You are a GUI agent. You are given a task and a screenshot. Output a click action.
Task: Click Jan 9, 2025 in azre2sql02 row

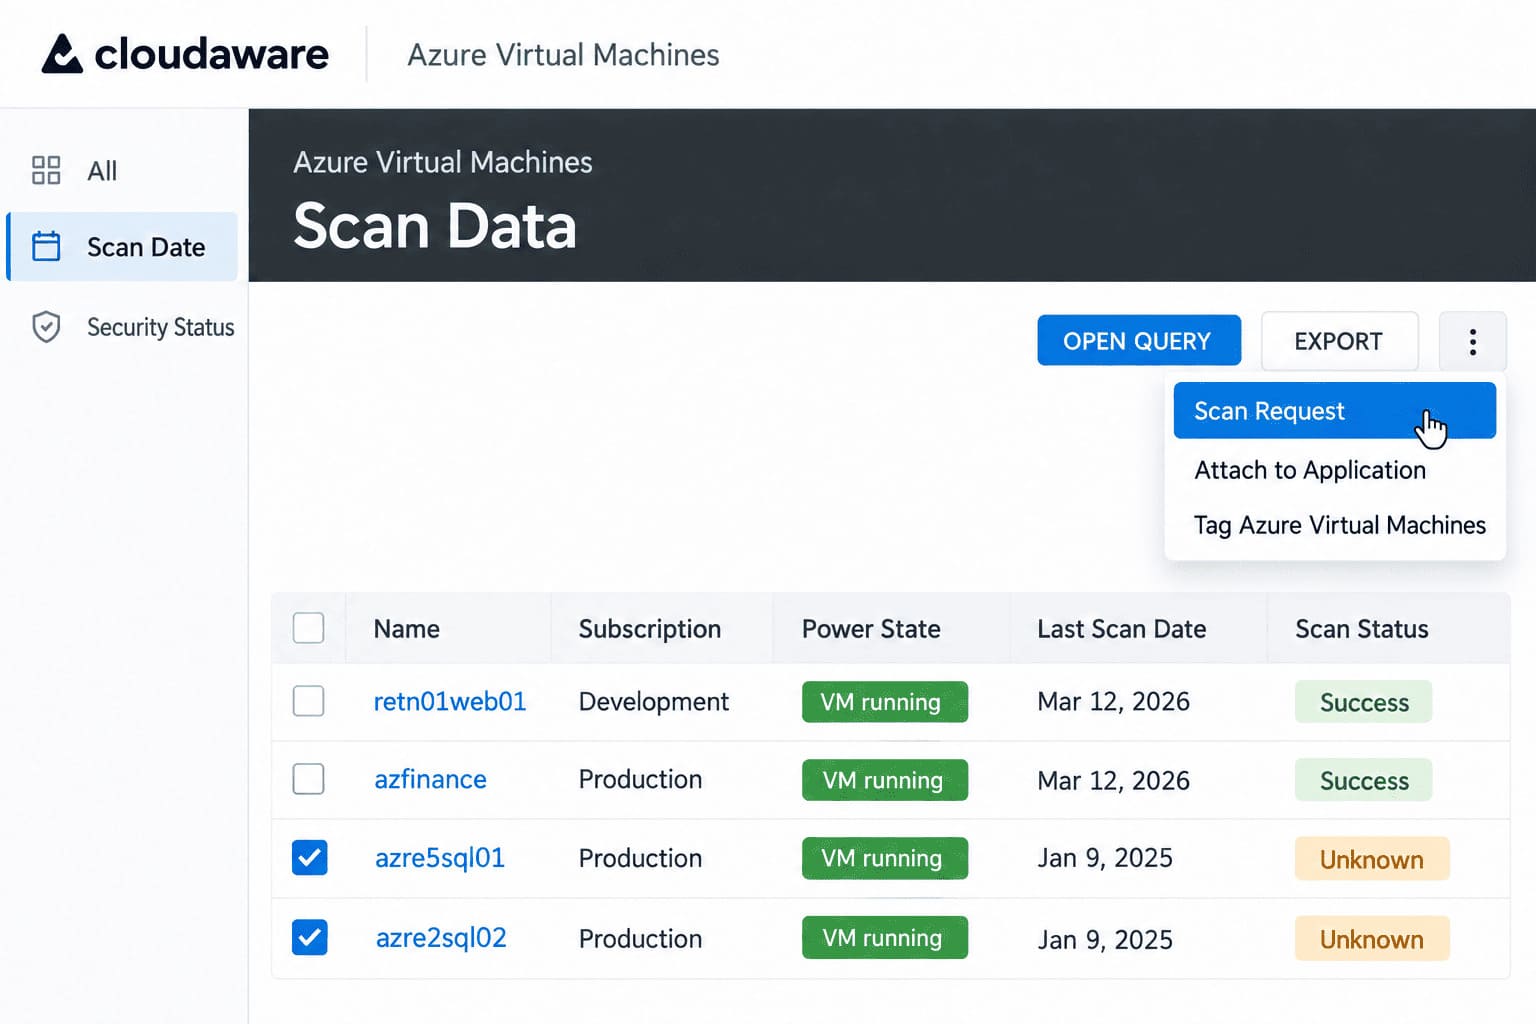click(1105, 940)
